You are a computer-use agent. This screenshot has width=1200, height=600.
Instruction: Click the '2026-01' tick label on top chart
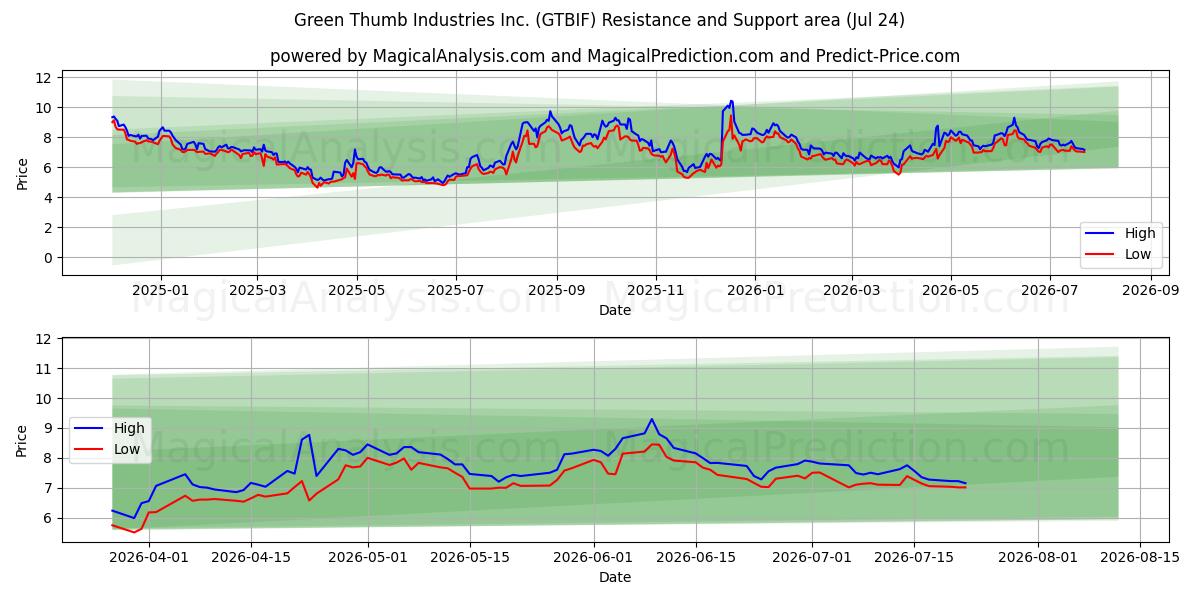pyautogui.click(x=755, y=289)
